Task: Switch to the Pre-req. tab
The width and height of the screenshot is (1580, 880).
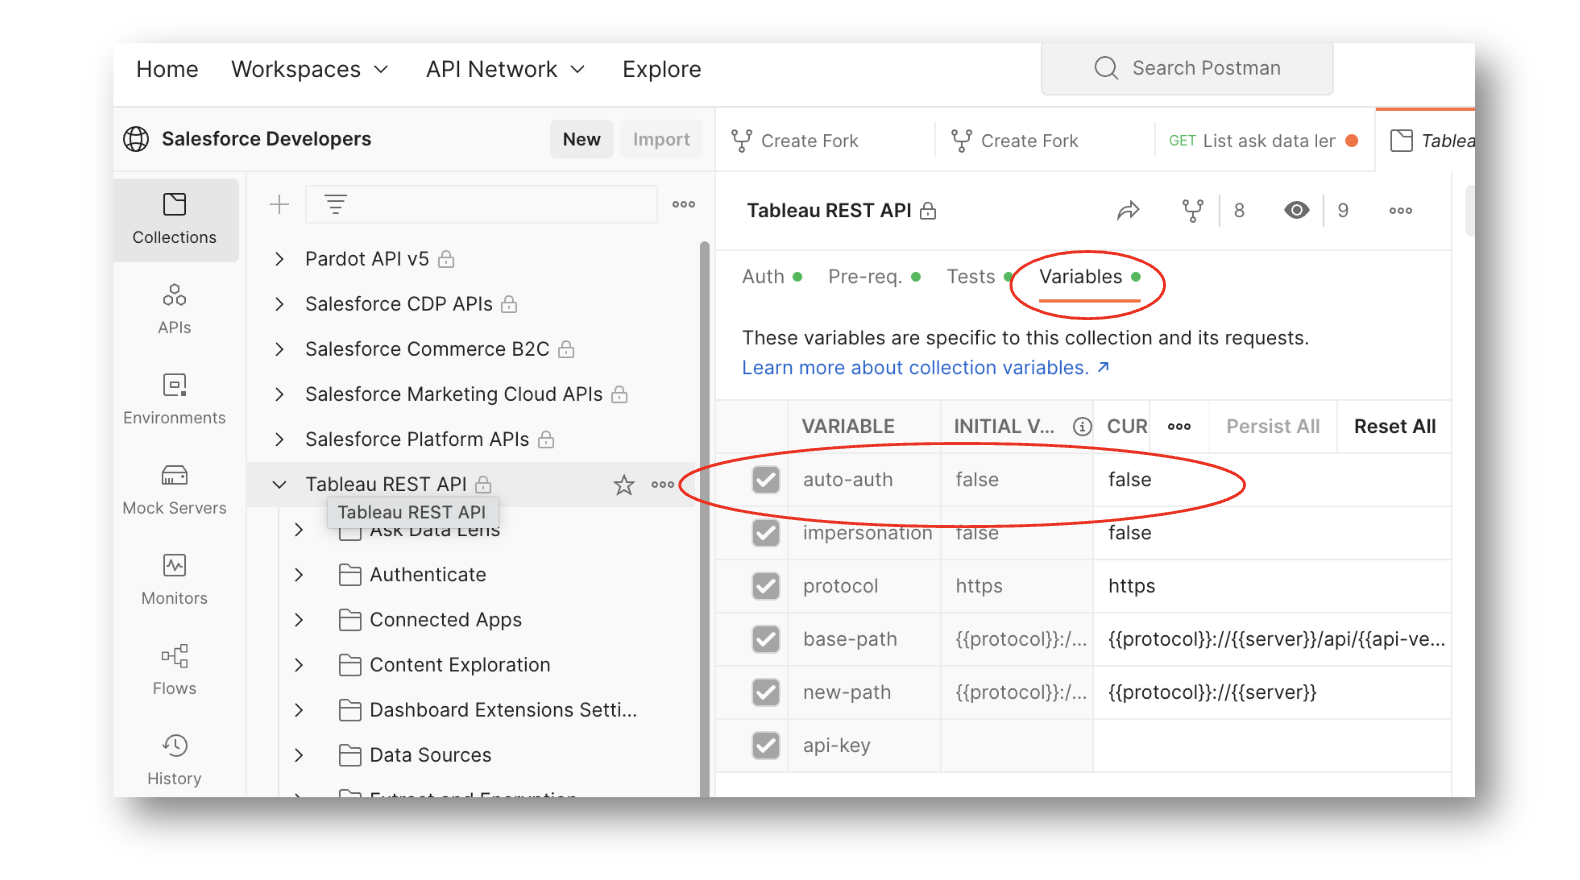Action: point(874,277)
